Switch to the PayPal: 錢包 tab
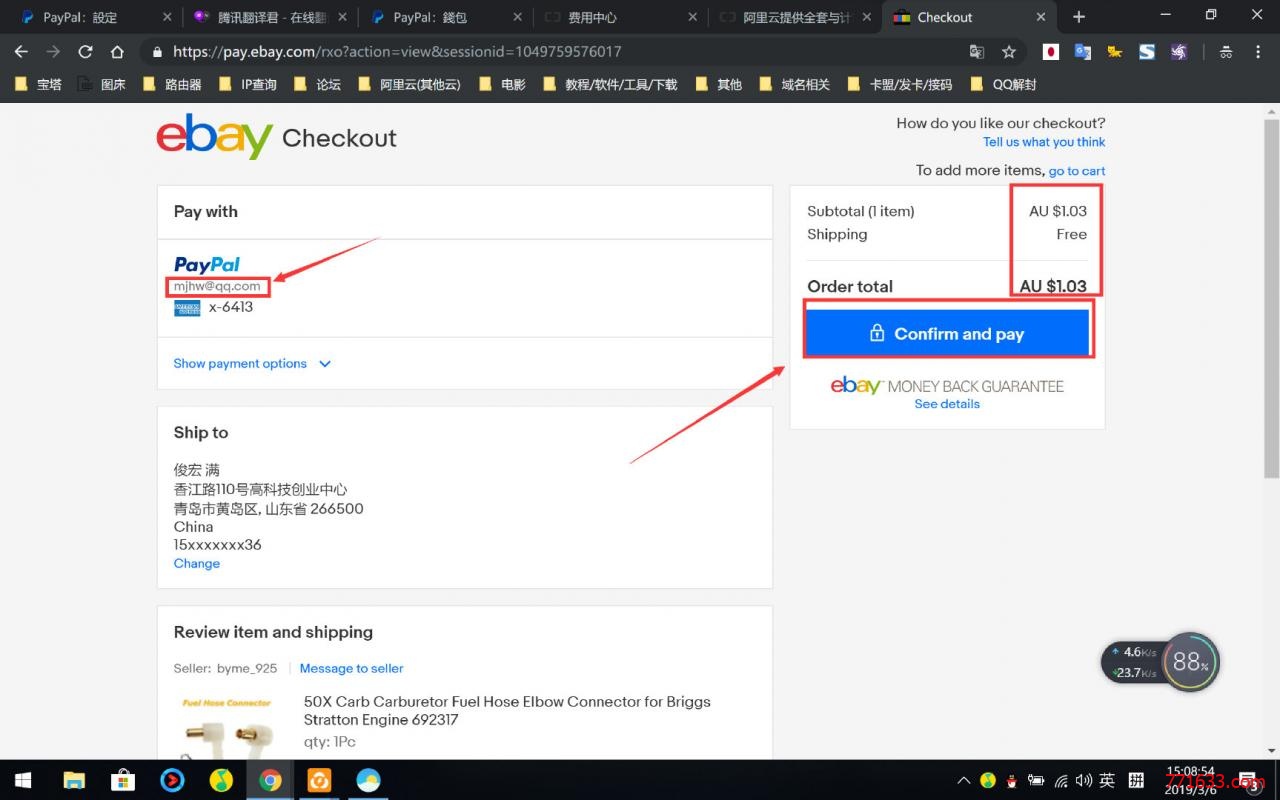Image resolution: width=1280 pixels, height=800 pixels. [x=446, y=17]
